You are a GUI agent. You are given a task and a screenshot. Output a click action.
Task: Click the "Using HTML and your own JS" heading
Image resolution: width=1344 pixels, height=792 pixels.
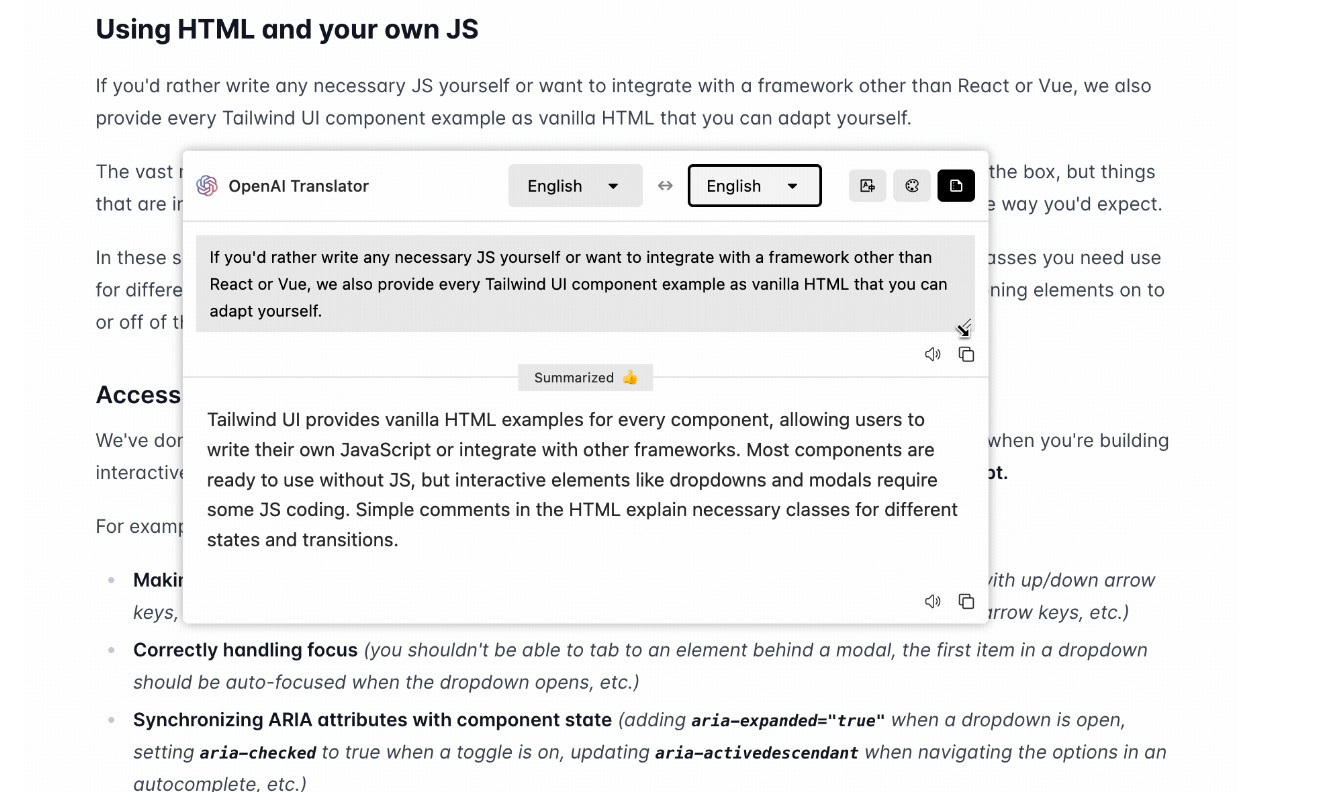(x=287, y=29)
